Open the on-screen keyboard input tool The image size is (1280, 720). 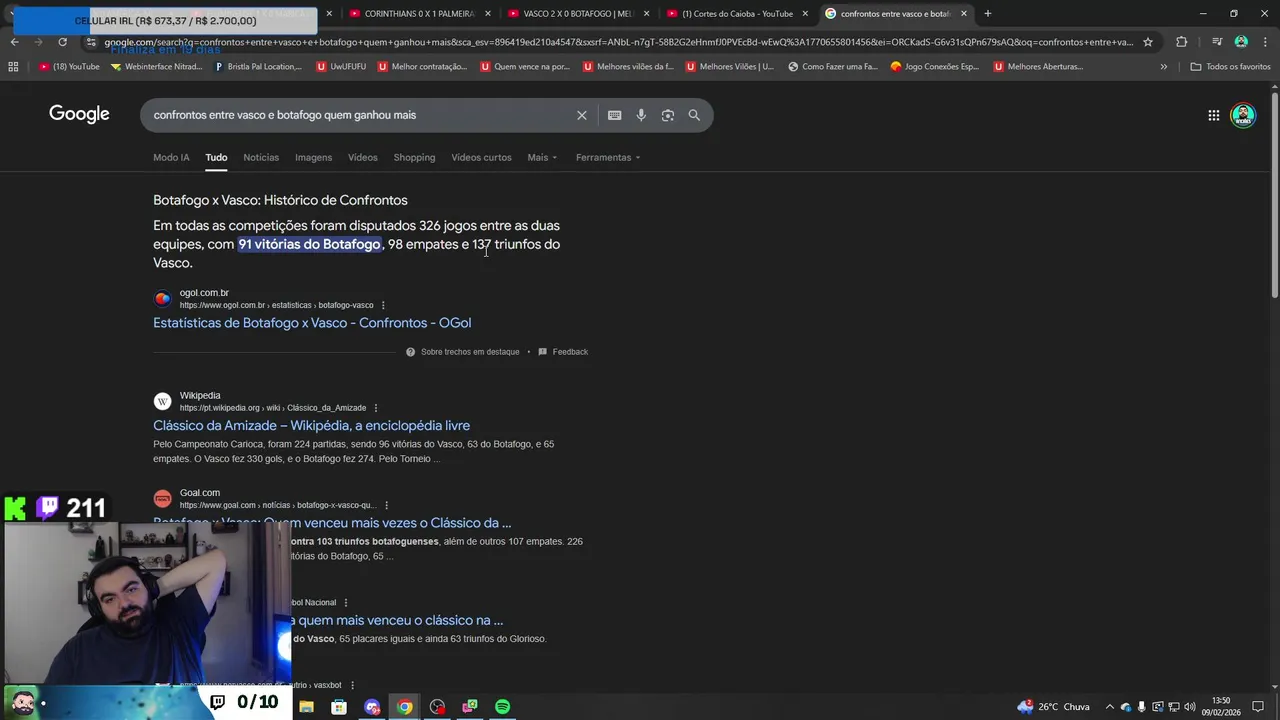614,115
